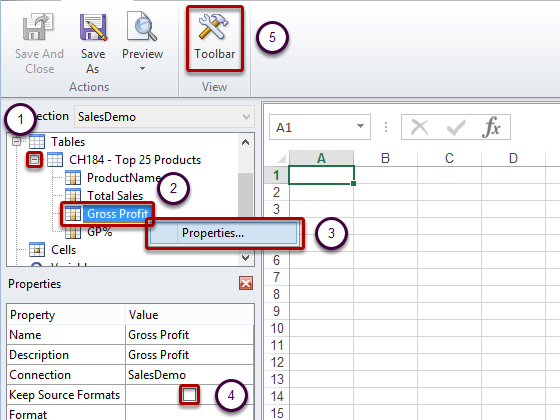Image resolution: width=560 pixels, height=420 pixels.
Task: Click the Save And Close icon
Action: click(38, 26)
